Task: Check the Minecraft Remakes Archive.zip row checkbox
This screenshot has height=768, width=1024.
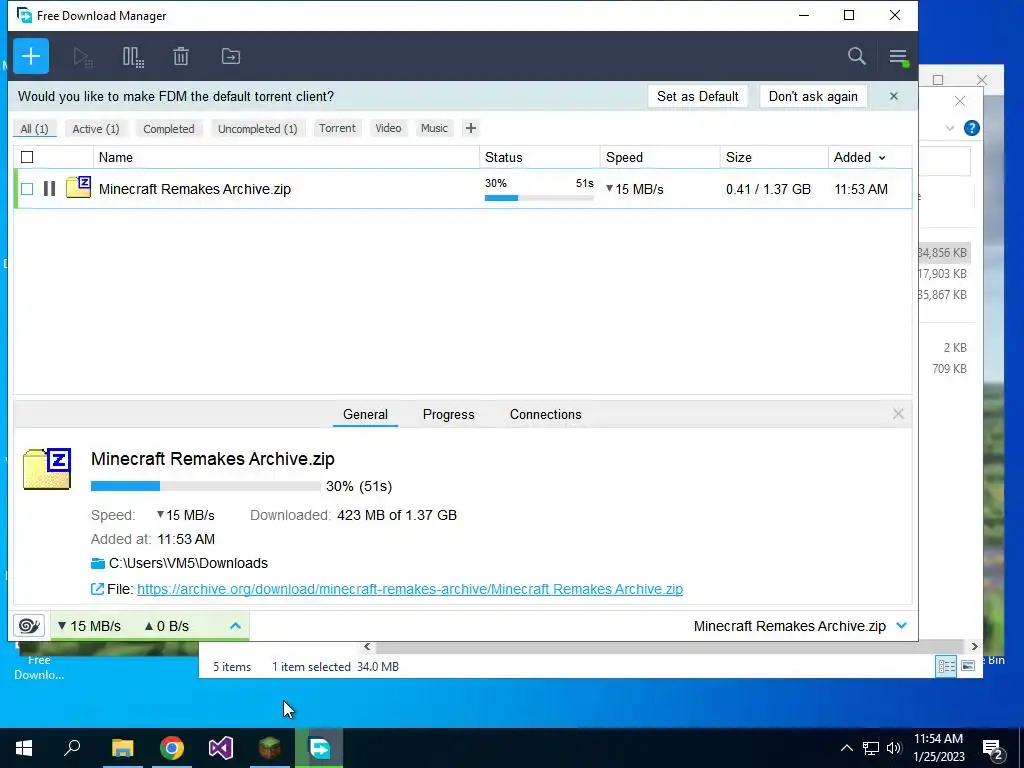Action: click(x=27, y=189)
